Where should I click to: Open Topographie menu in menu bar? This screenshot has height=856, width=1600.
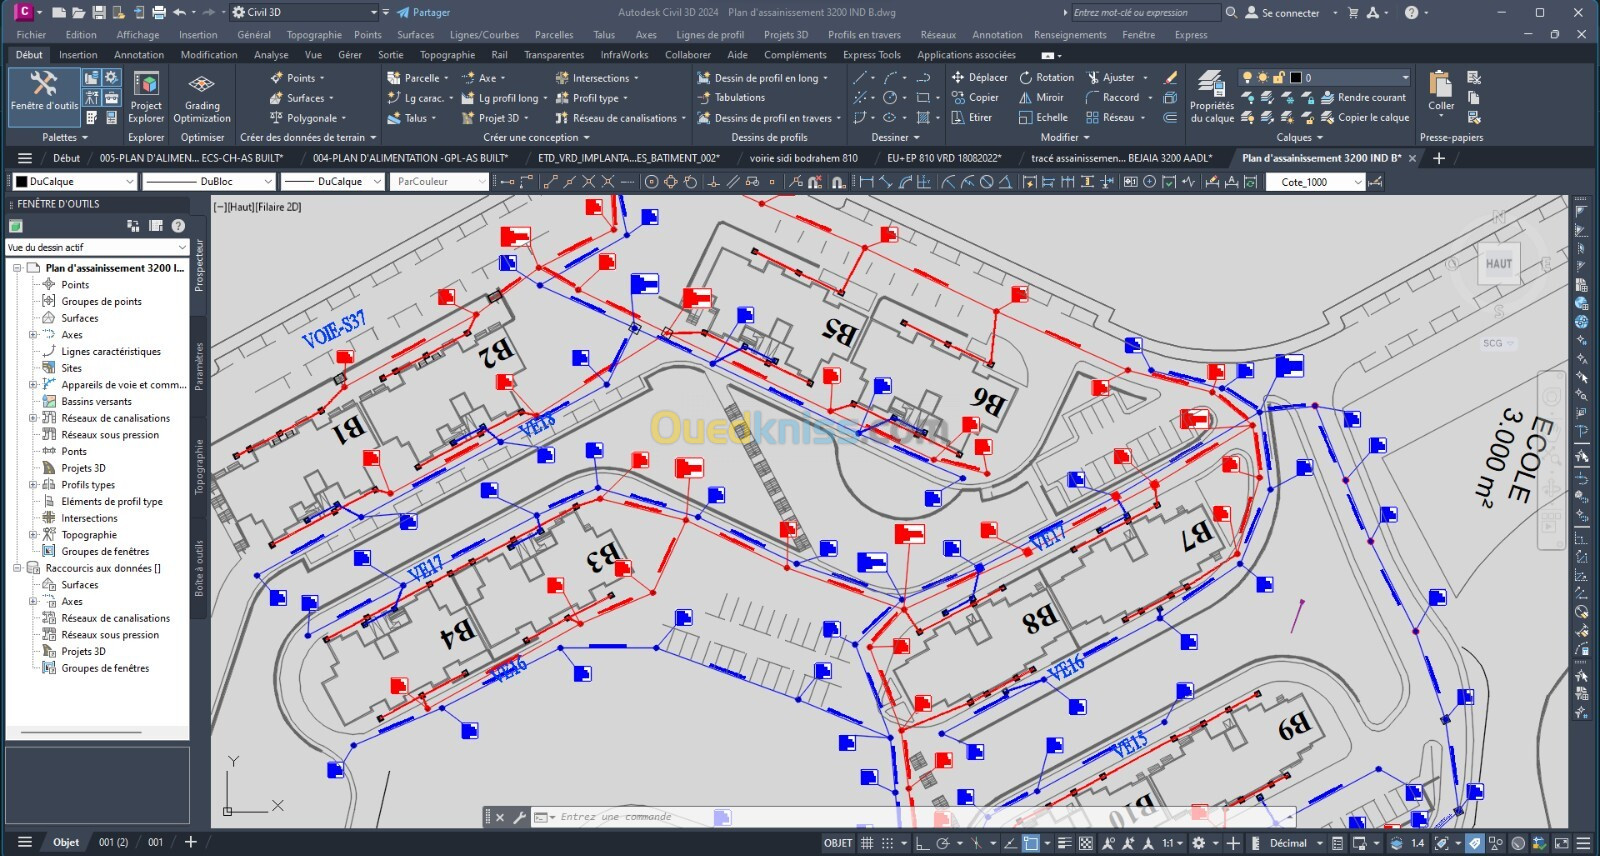[314, 34]
